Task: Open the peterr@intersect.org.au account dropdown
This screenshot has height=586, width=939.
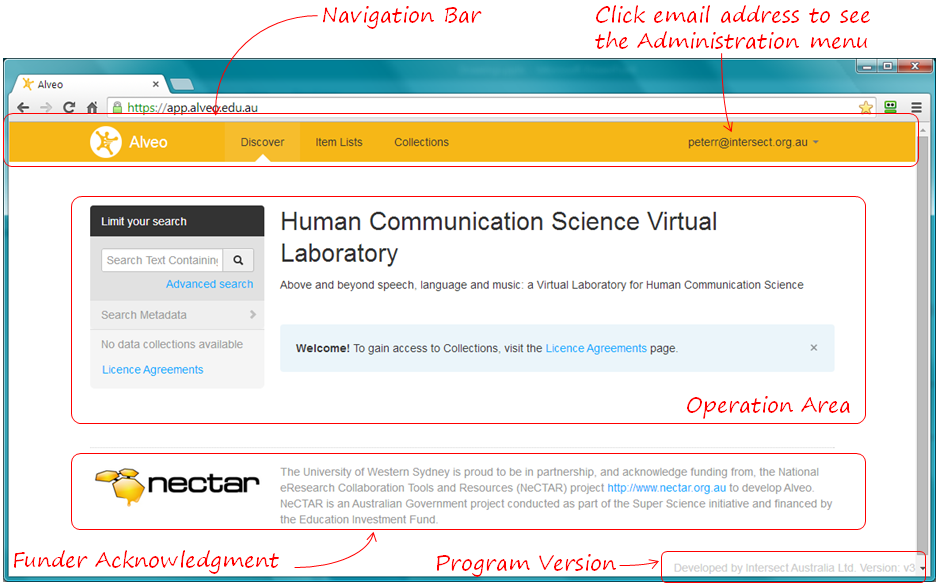Action: 753,142
